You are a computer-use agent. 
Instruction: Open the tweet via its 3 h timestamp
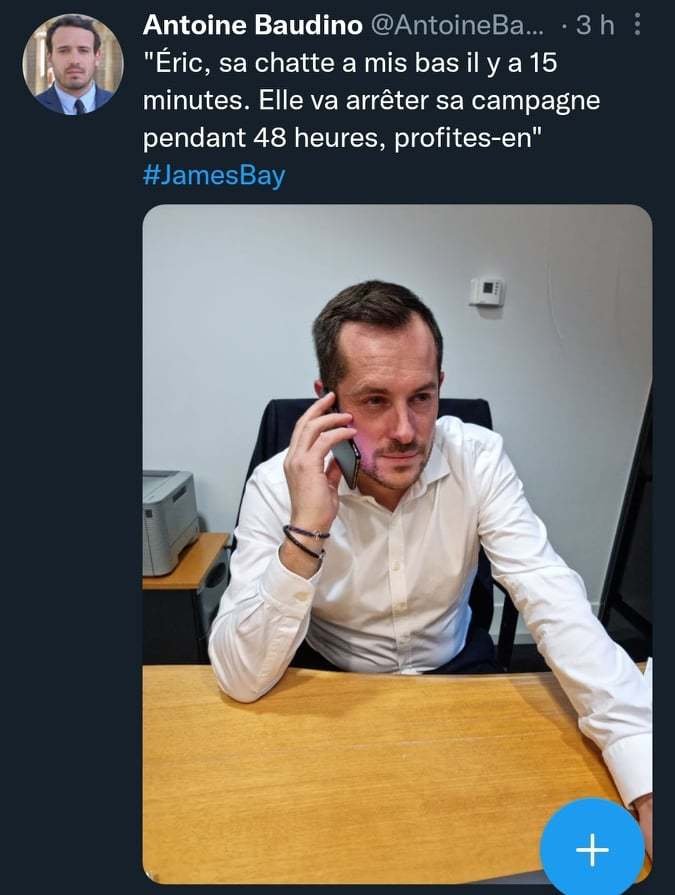(595, 25)
